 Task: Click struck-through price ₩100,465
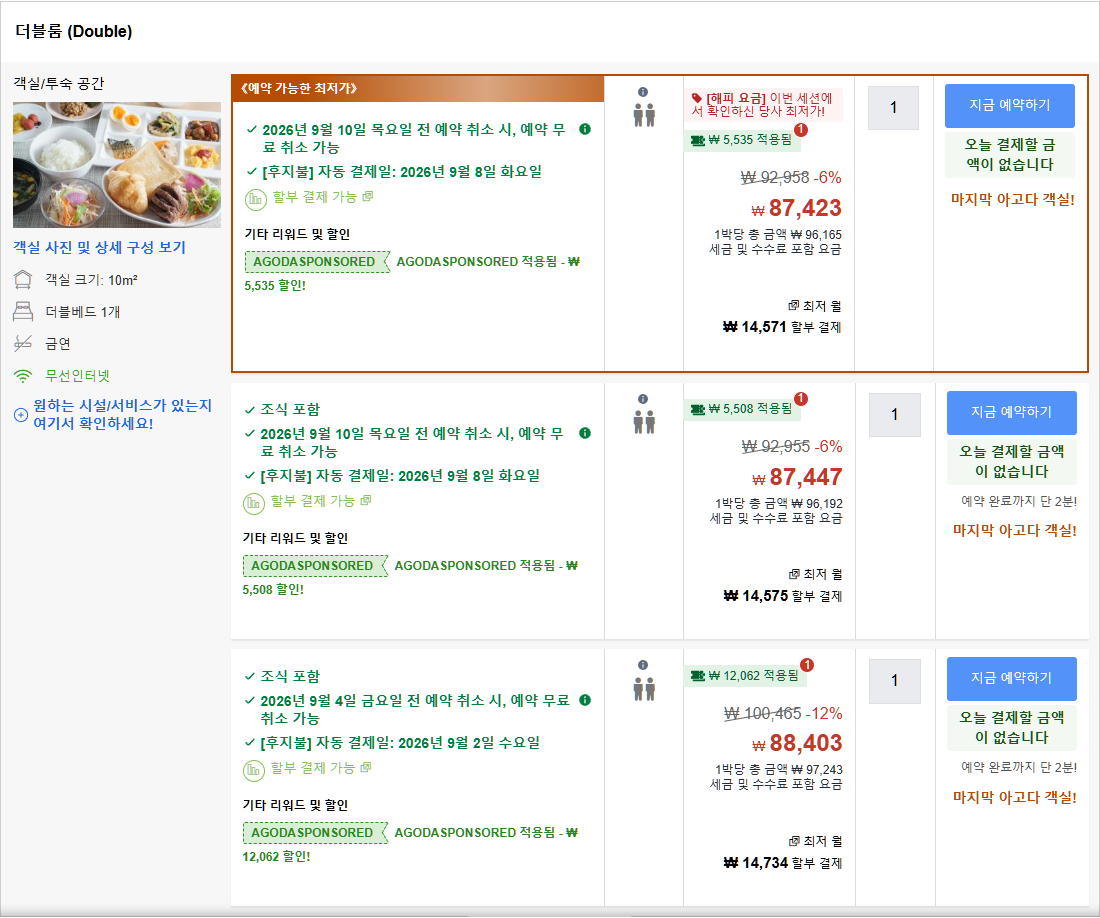point(763,713)
